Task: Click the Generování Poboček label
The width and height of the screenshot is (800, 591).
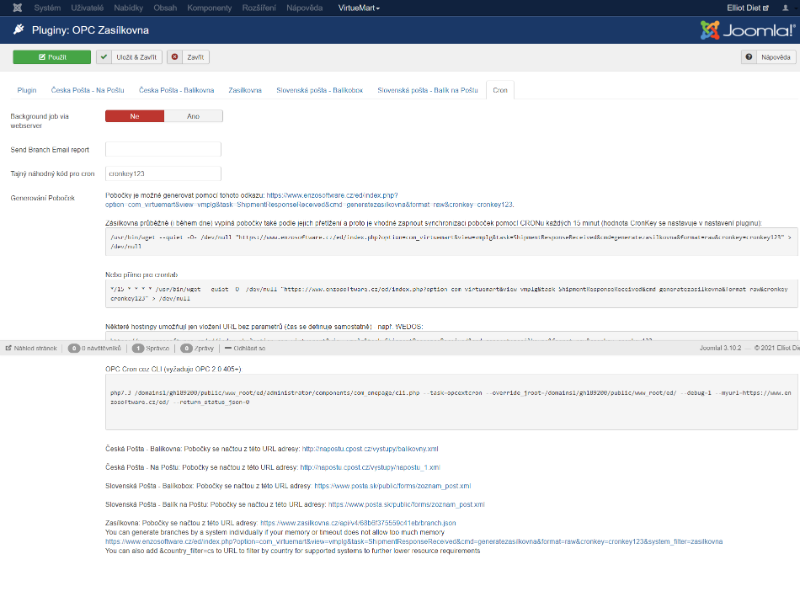Action: click(x=43, y=198)
